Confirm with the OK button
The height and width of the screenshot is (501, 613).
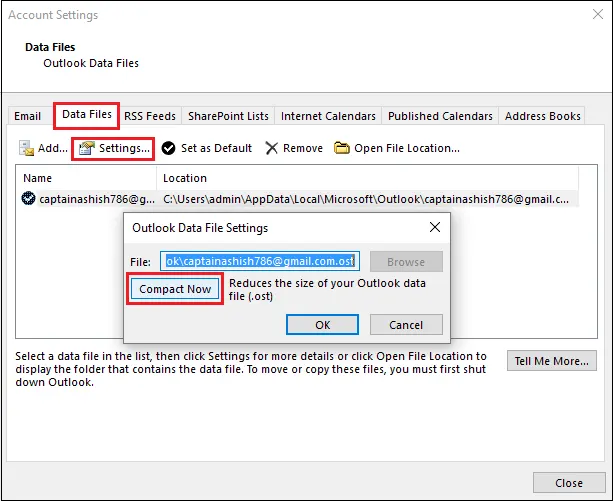point(323,325)
